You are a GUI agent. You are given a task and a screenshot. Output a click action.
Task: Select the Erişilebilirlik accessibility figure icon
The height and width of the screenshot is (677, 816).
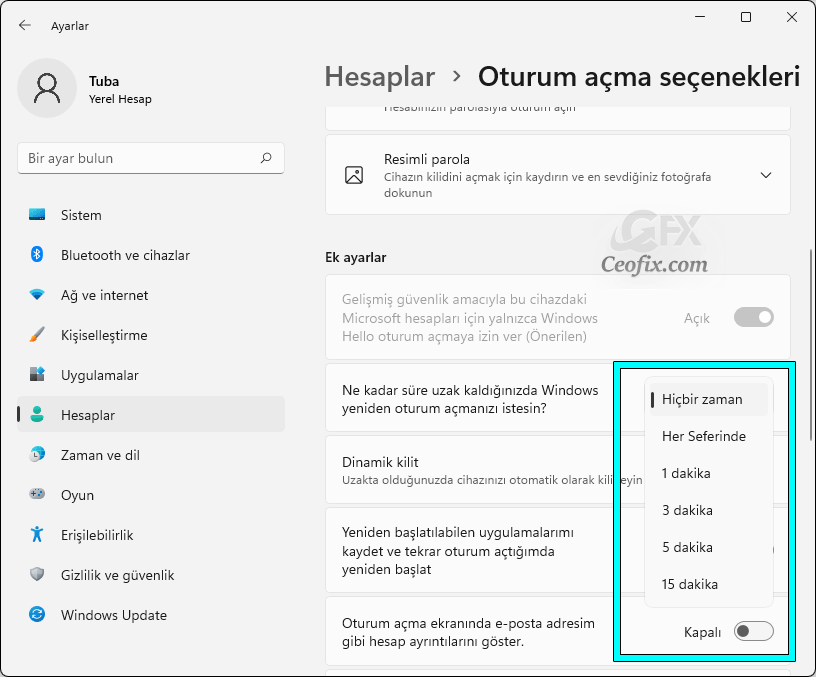37,534
